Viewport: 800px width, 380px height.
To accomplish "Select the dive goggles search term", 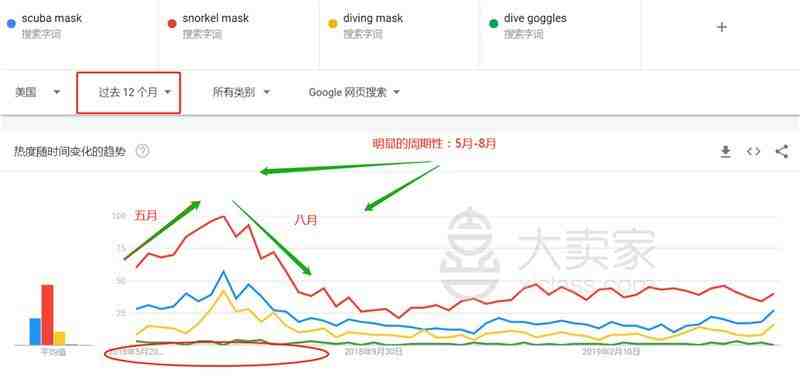I will (535, 18).
